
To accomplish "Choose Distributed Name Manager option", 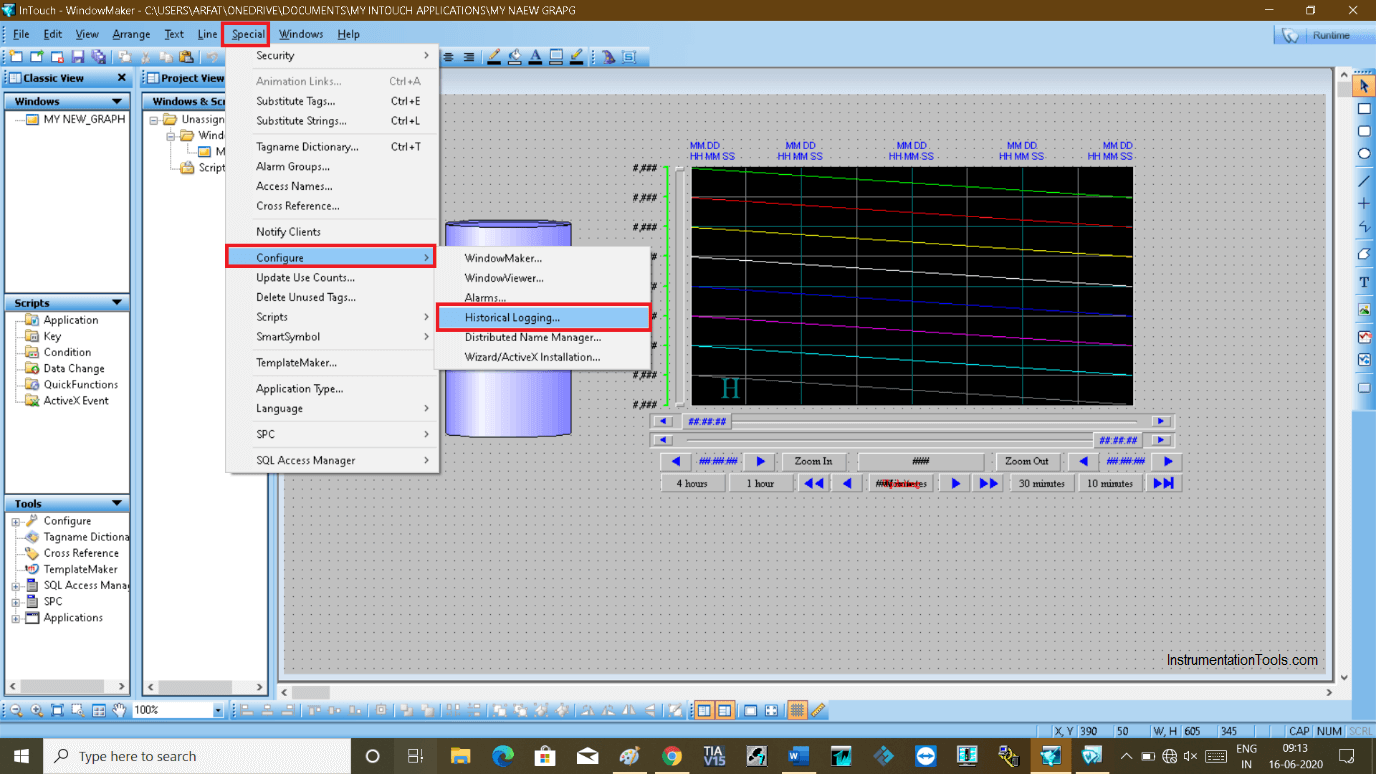I will point(543,337).
